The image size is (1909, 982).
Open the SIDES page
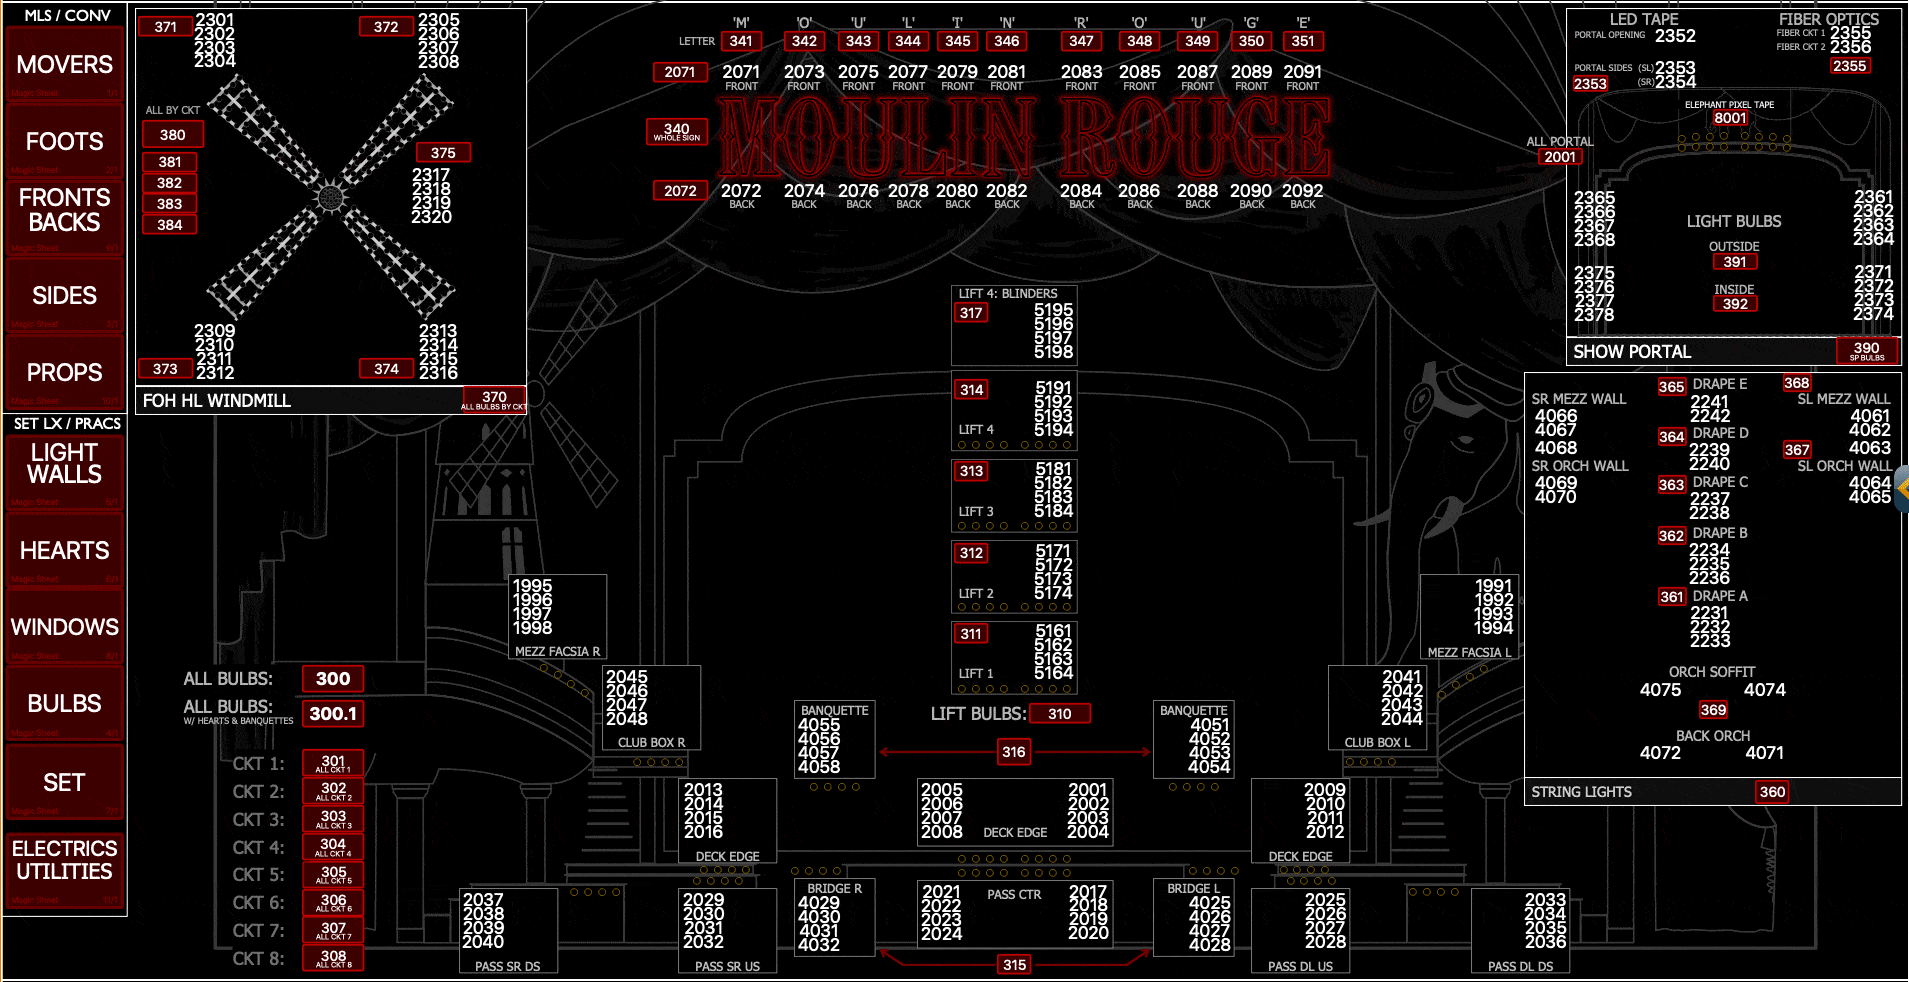pos(64,296)
